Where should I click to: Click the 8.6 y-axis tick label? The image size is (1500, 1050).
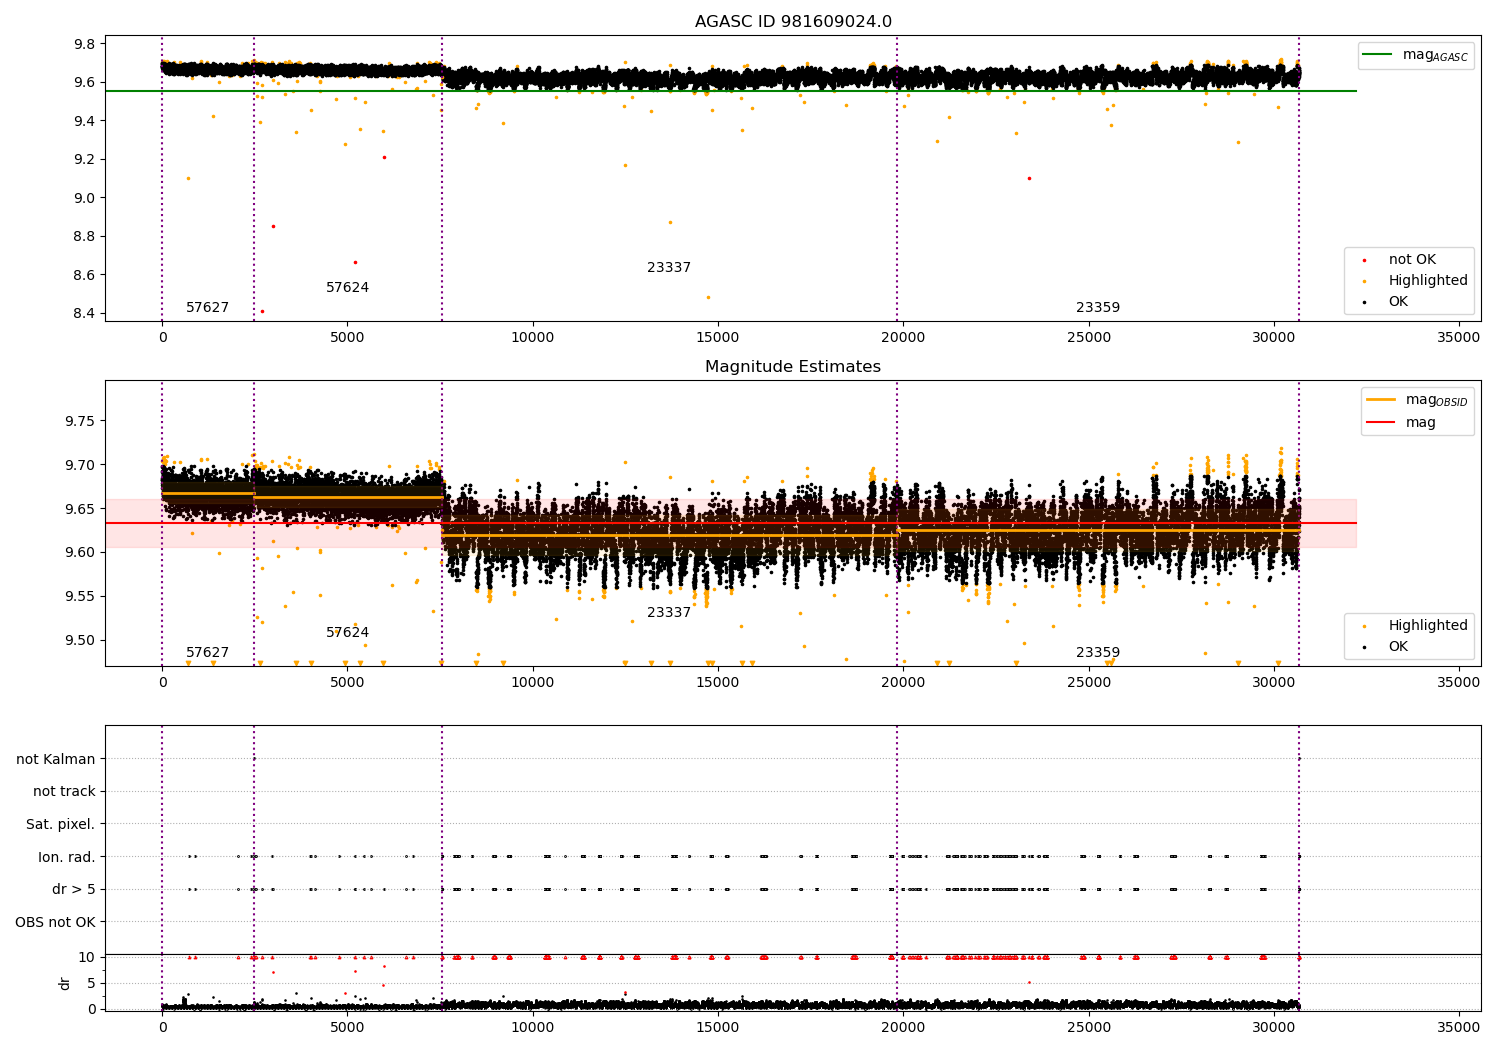coord(85,275)
